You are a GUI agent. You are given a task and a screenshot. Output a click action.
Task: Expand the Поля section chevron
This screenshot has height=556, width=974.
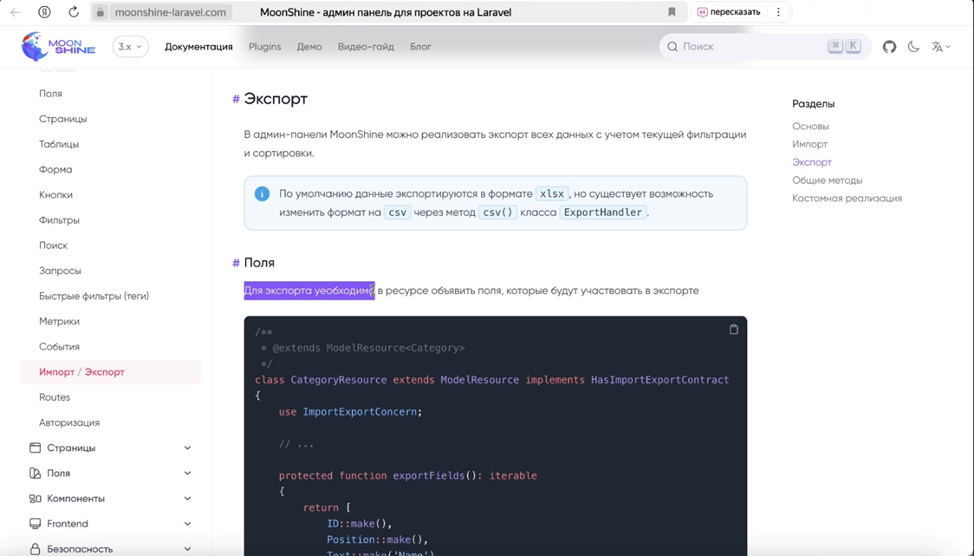pos(188,473)
